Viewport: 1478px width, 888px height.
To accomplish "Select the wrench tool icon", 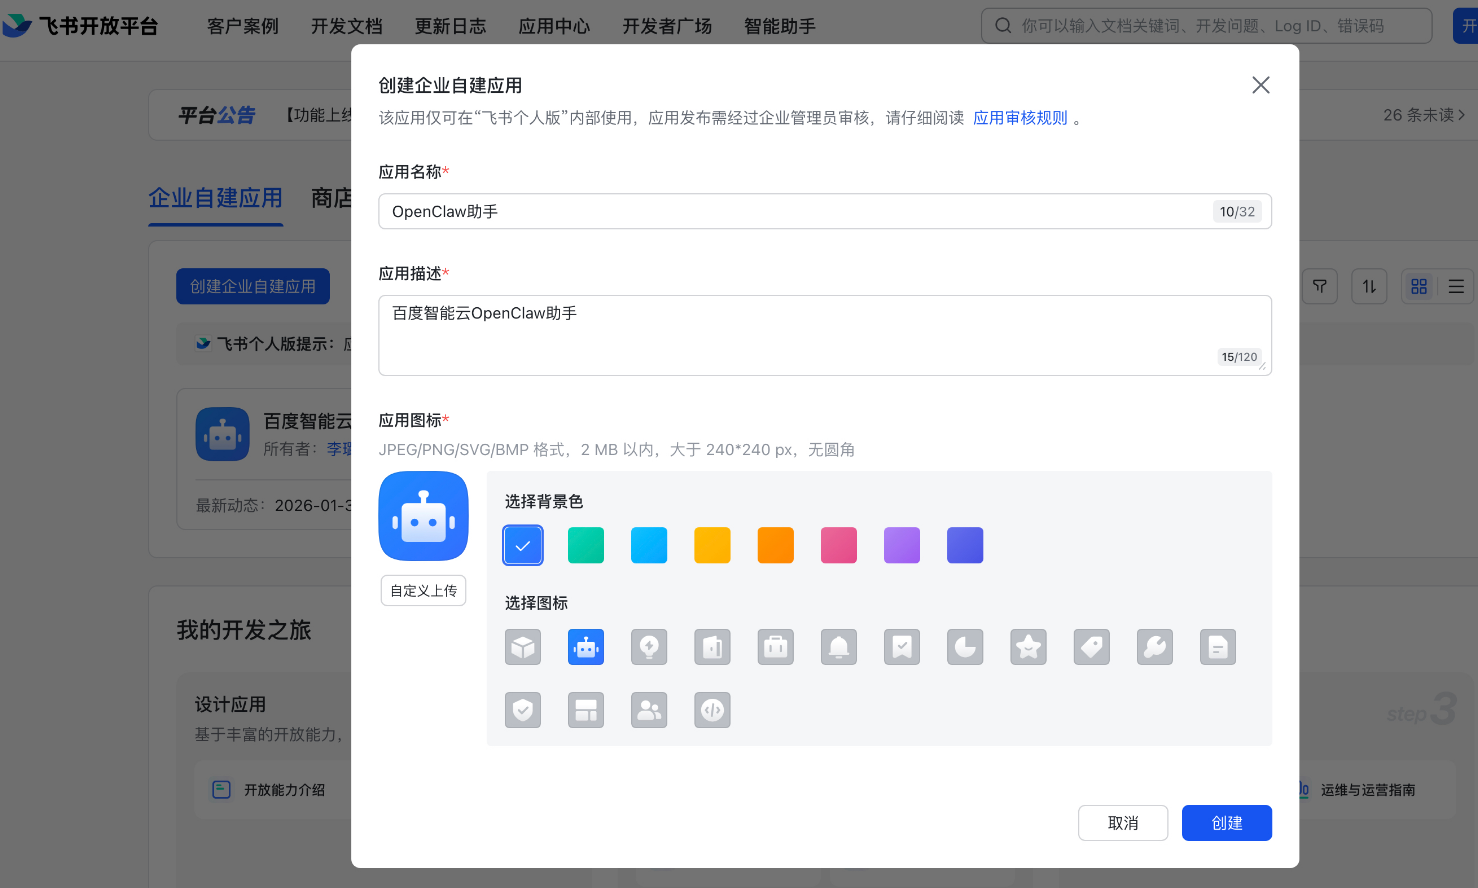I will pos(1154,648).
